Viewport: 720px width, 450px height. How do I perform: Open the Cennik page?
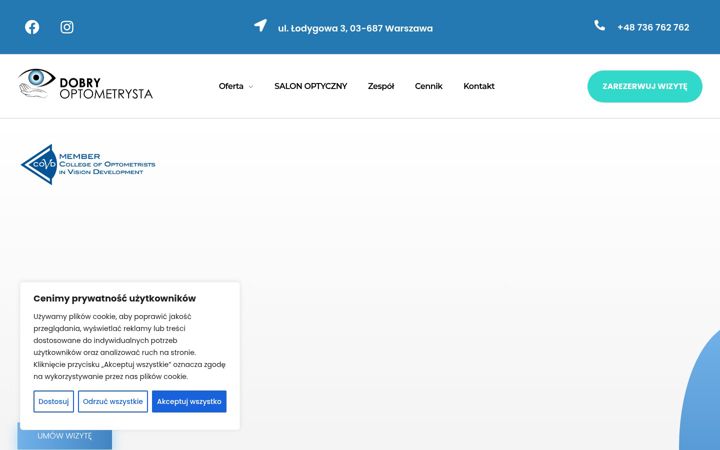pos(428,86)
